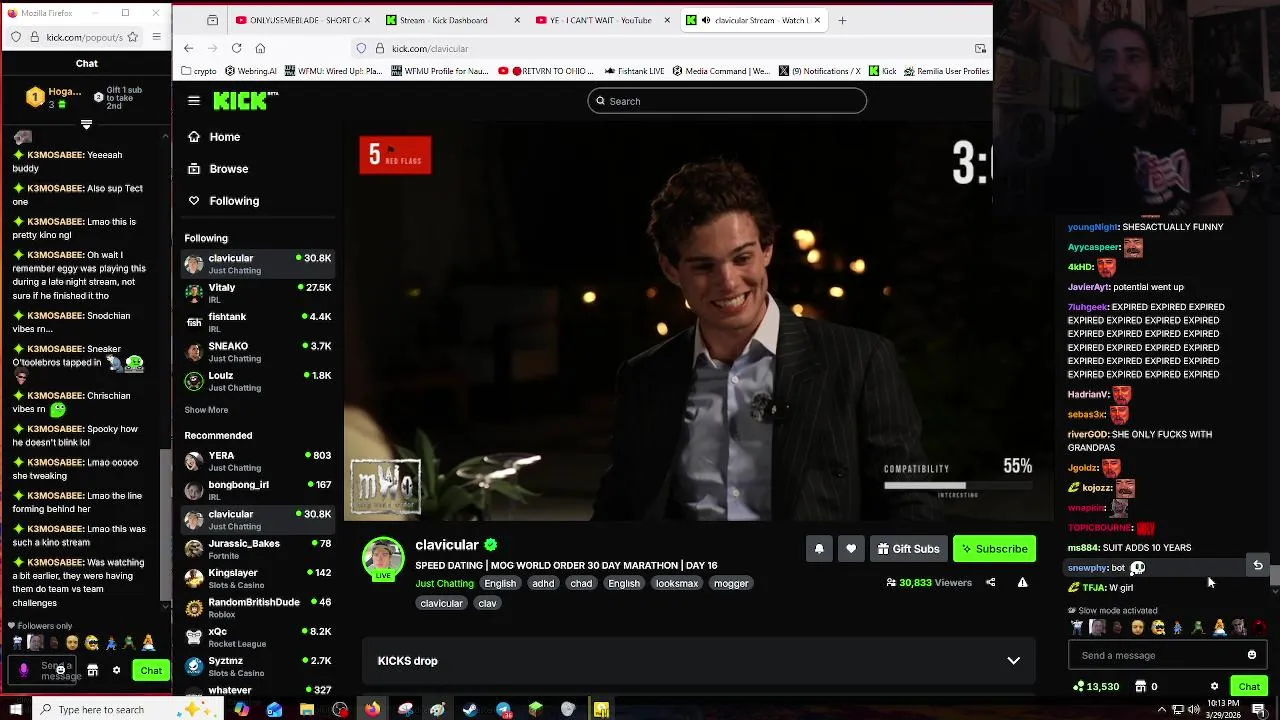1280x720 pixels.
Task: Click the Kick search field
Action: 727,101
